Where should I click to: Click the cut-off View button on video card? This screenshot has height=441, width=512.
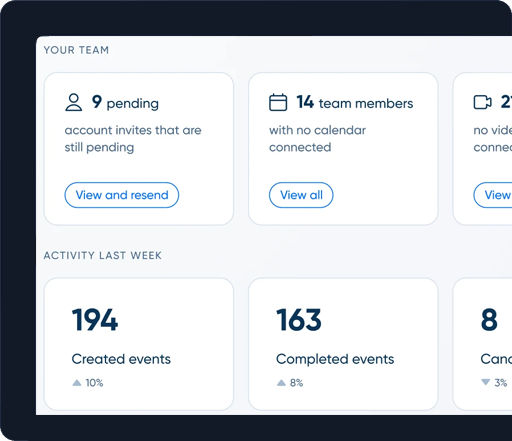(x=493, y=195)
